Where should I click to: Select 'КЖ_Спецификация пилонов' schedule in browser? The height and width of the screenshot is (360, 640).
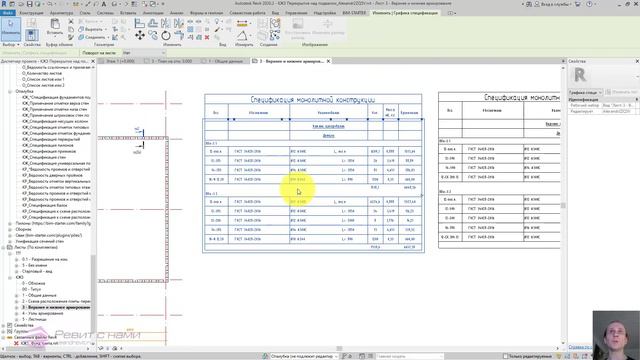(x=48, y=145)
